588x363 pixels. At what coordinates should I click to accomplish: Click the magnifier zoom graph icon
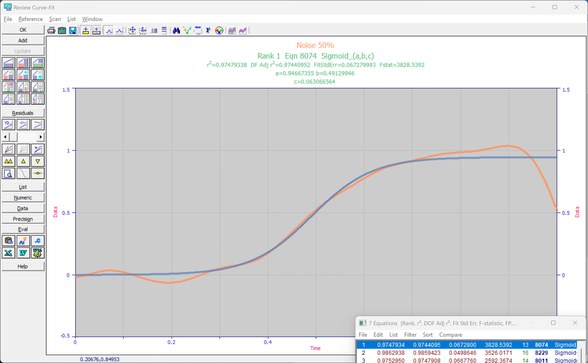pos(8,173)
